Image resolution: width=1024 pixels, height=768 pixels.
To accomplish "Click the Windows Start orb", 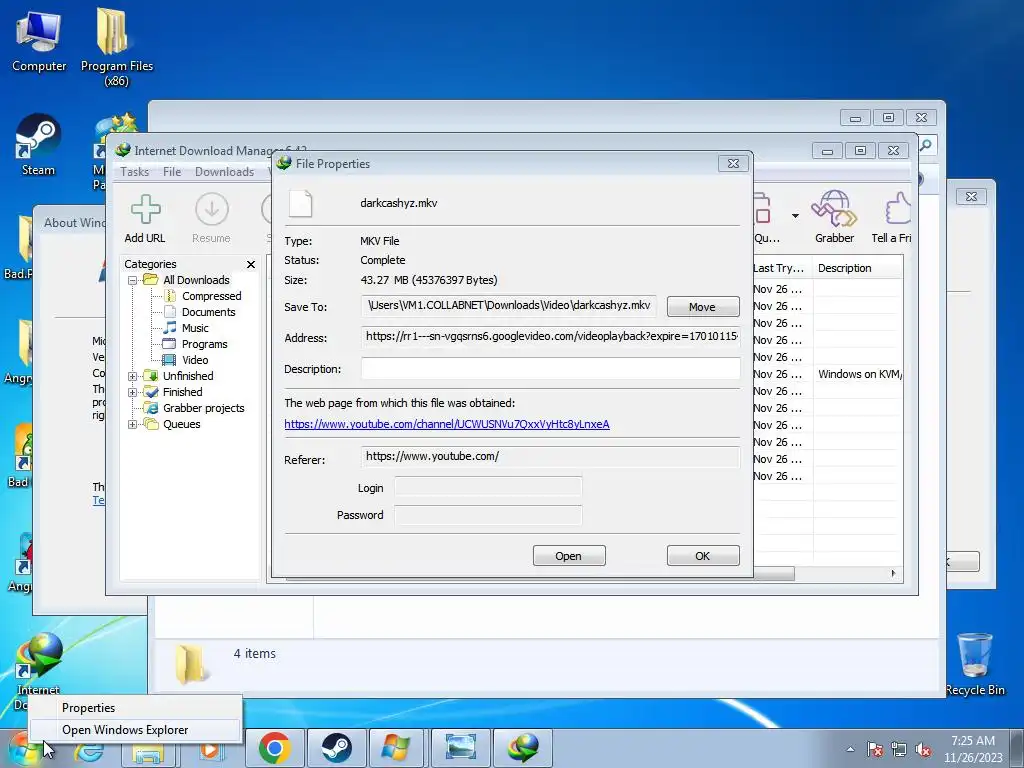I will (x=25, y=748).
